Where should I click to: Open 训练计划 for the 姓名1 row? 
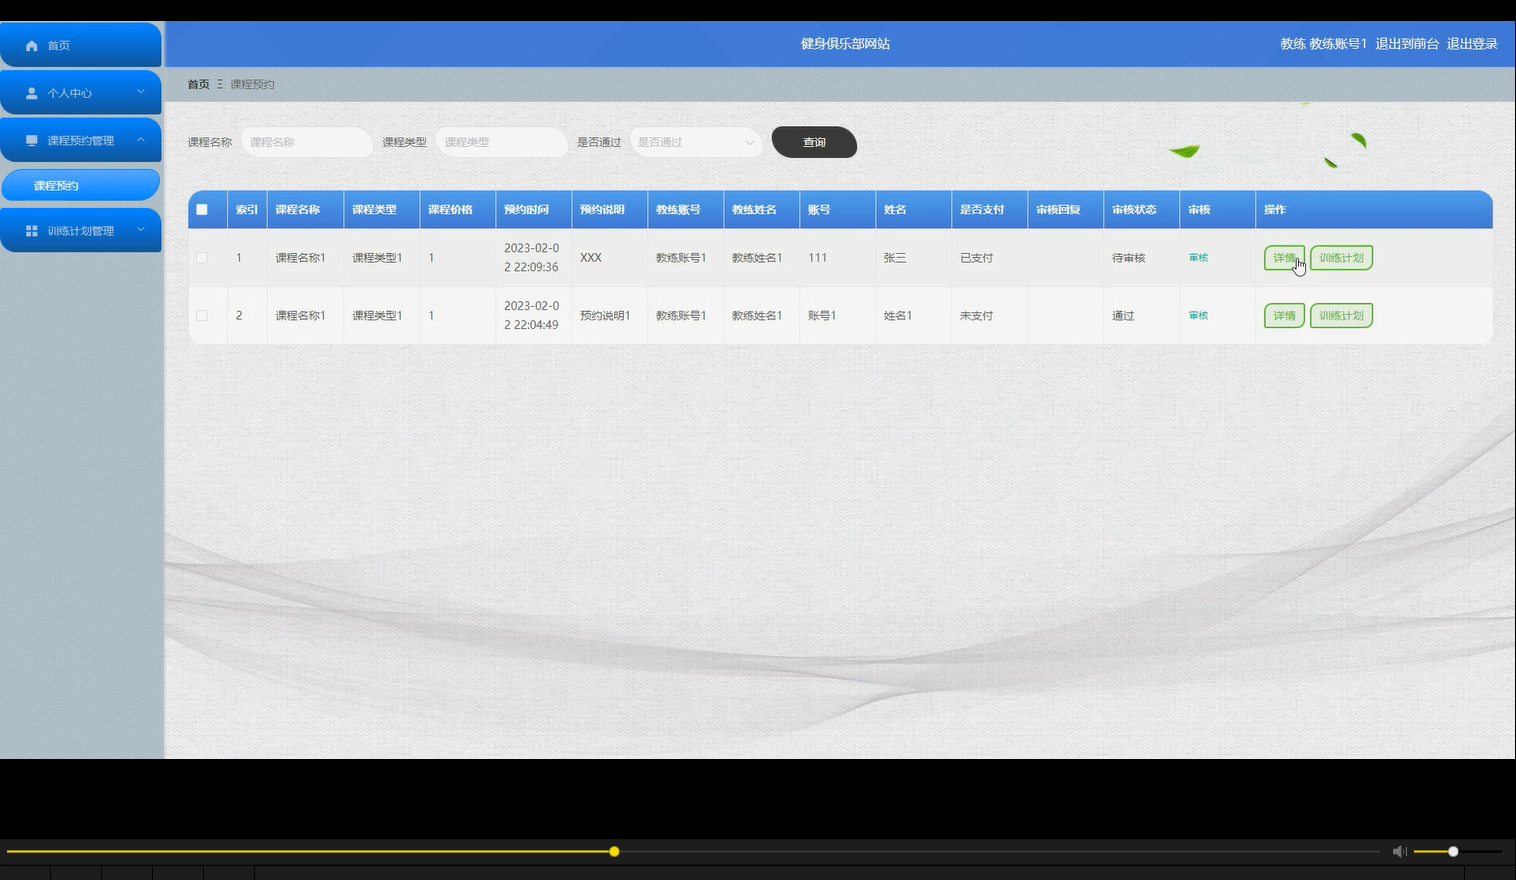[1341, 316]
